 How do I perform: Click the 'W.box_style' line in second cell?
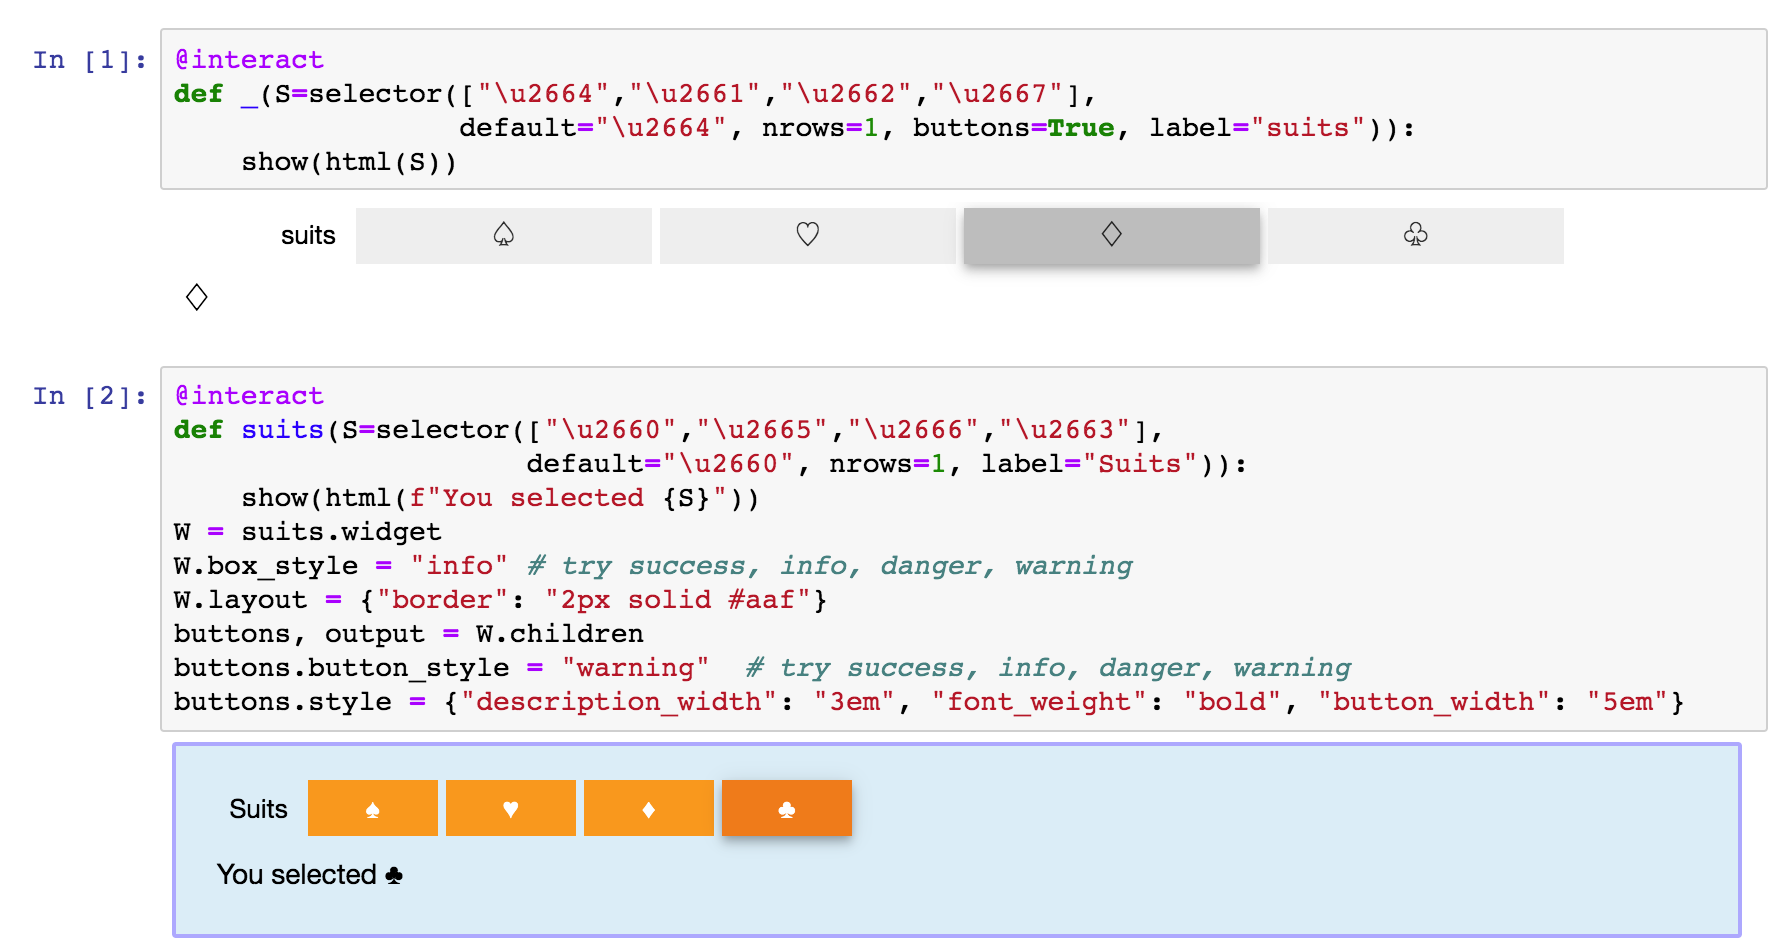point(265,566)
